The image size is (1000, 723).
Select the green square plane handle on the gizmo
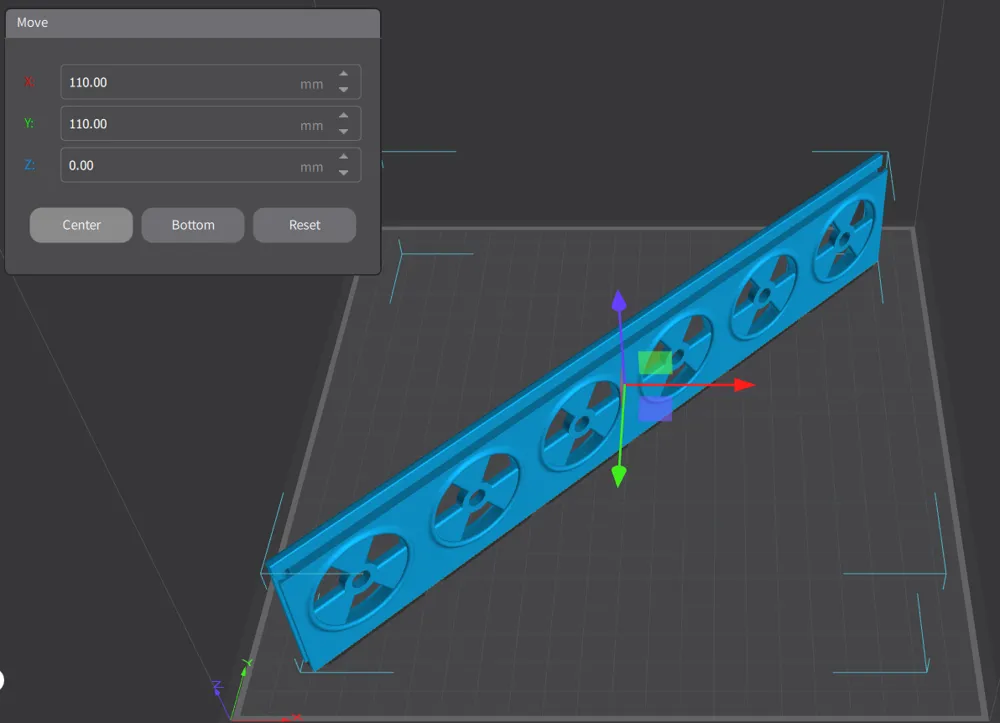click(x=655, y=362)
